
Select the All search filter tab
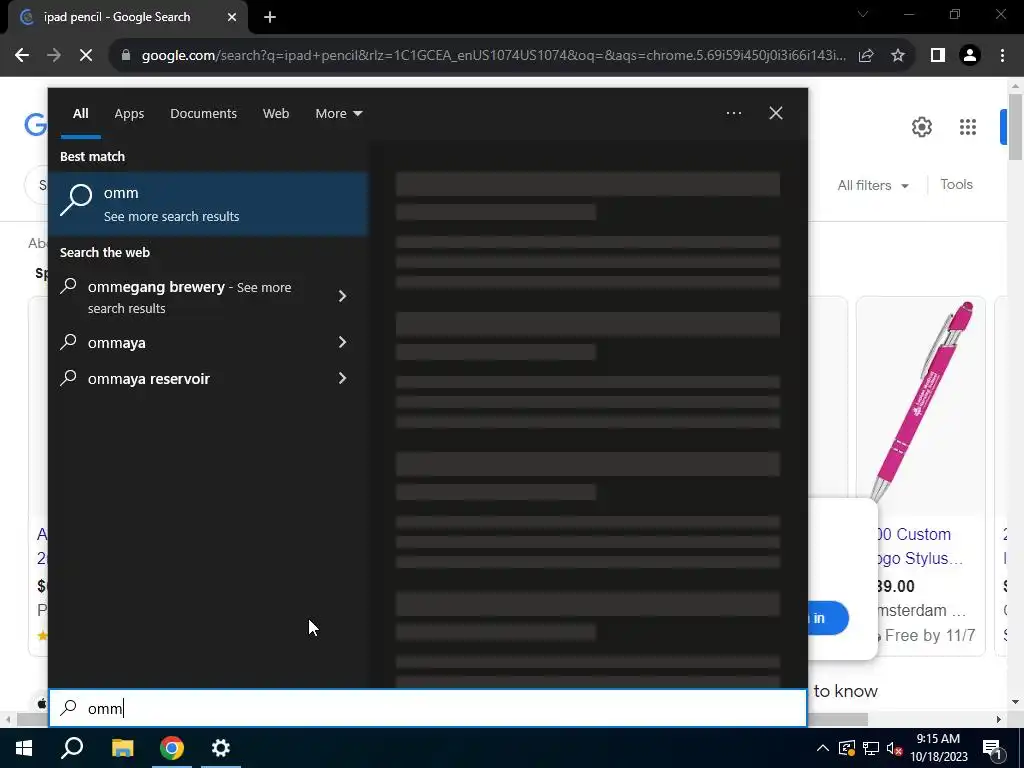point(80,114)
